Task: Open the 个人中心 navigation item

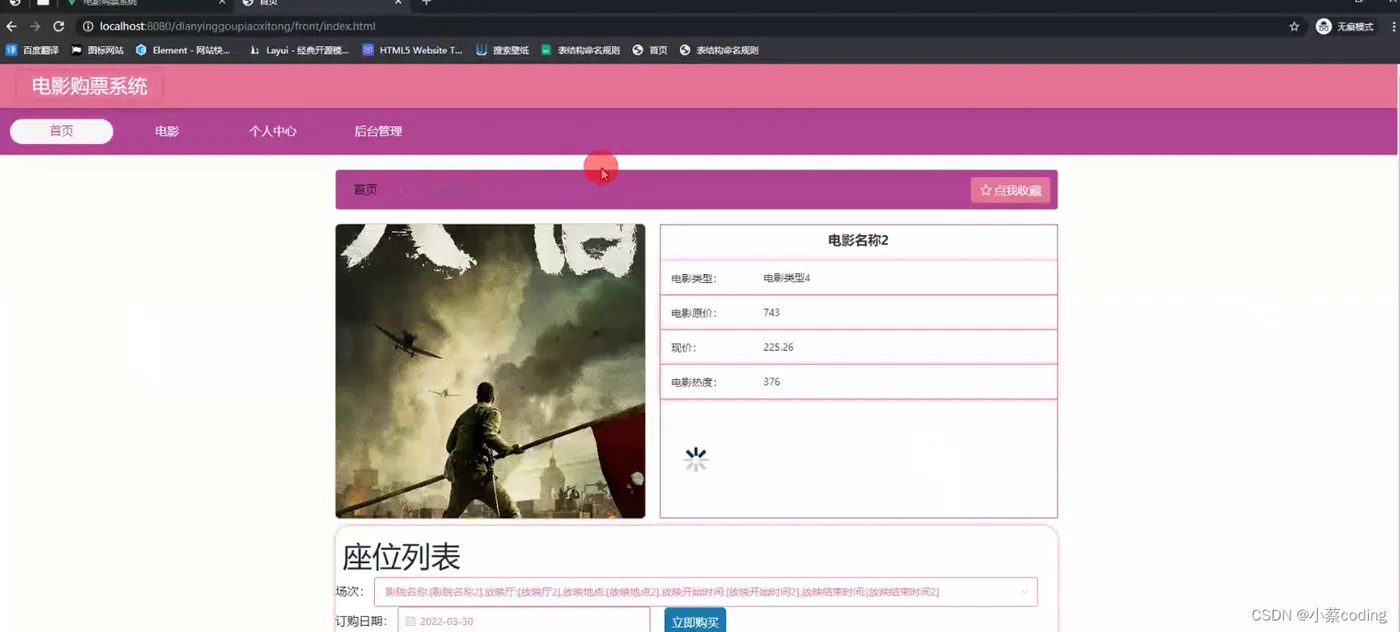Action: [x=273, y=131]
